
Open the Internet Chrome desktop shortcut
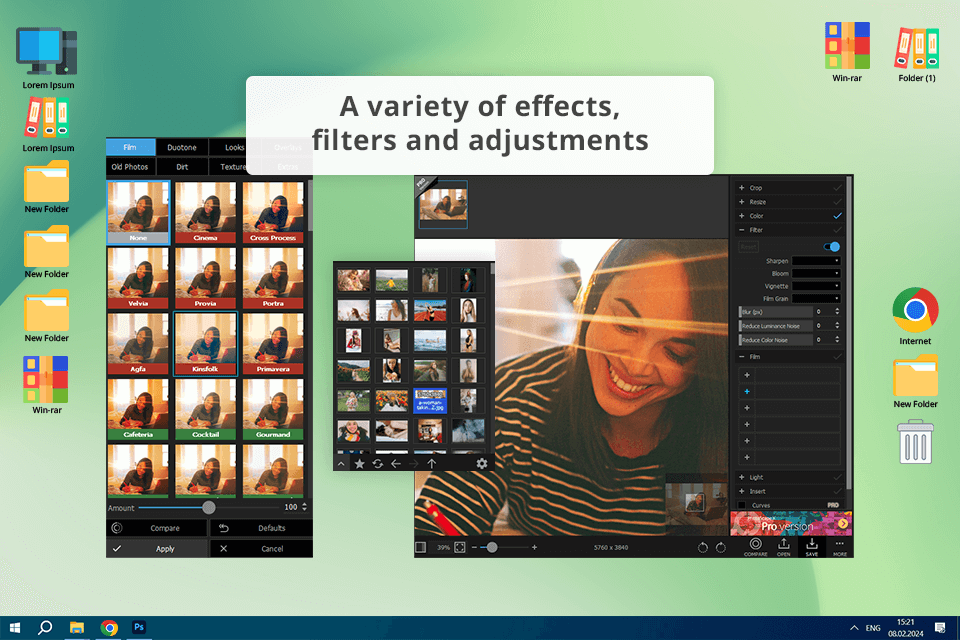[915, 316]
